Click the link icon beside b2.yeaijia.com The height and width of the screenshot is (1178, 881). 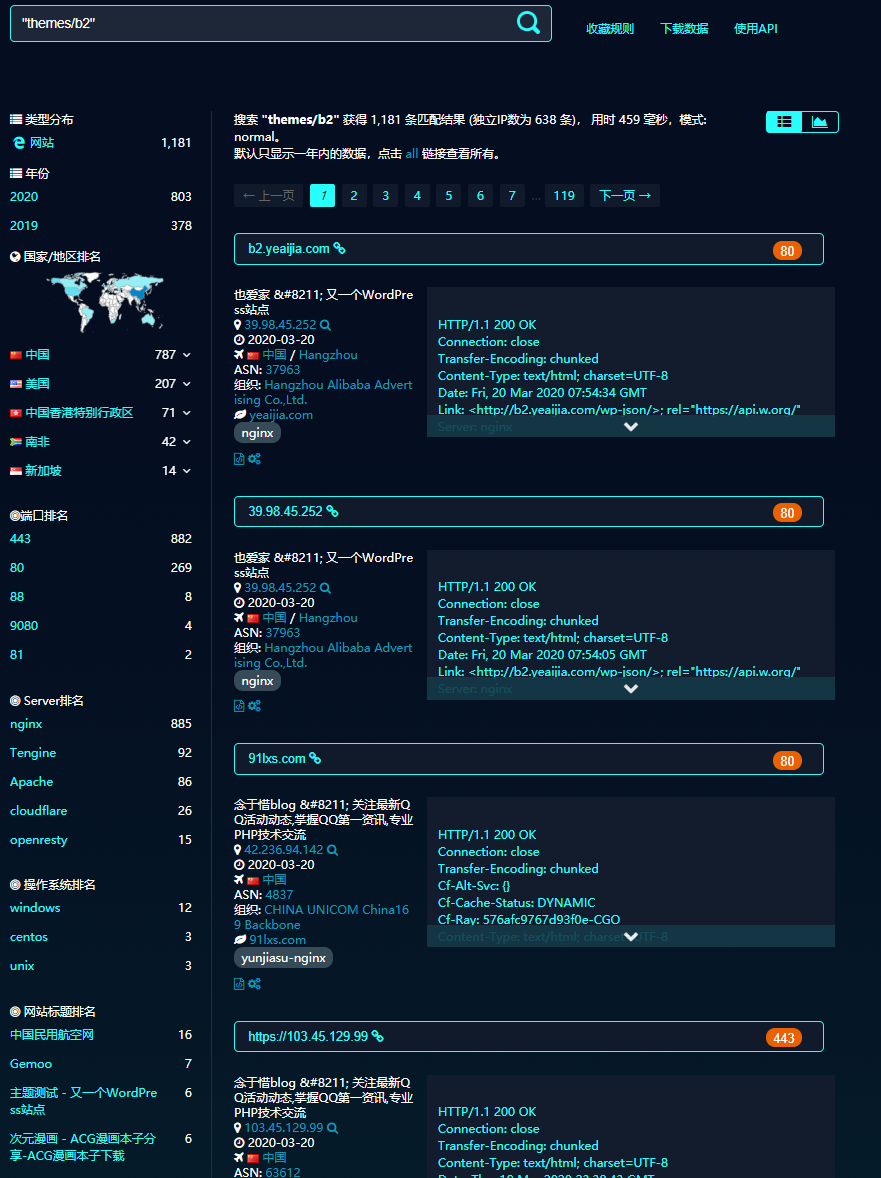(339, 248)
